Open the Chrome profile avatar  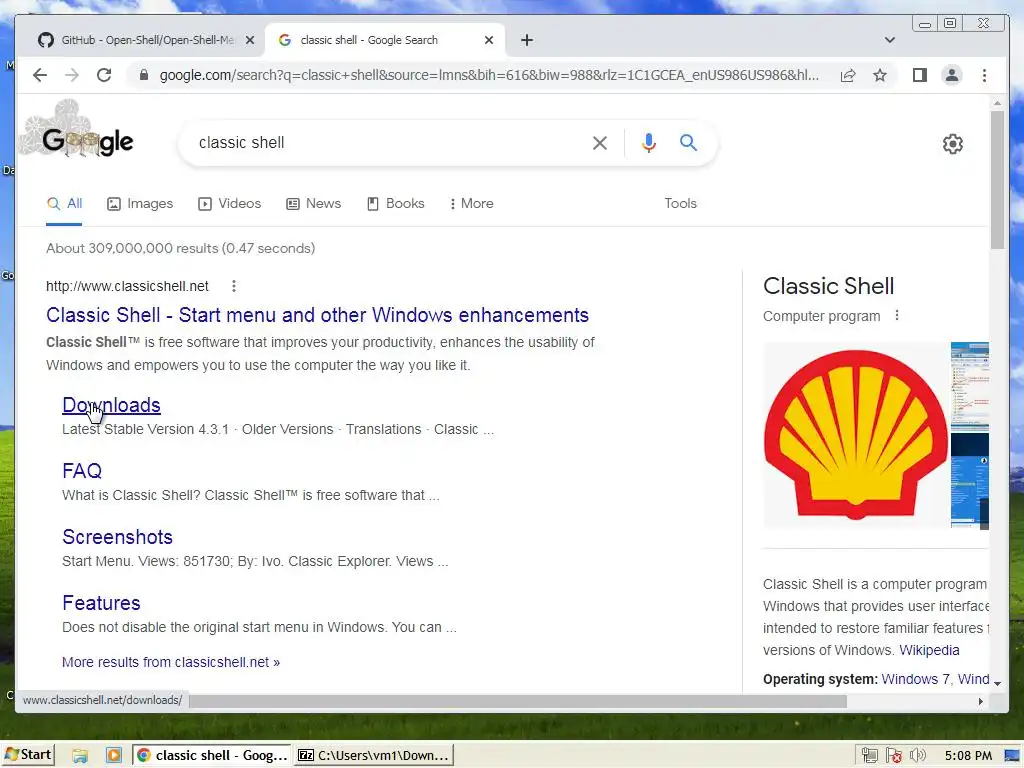pyautogui.click(x=952, y=75)
